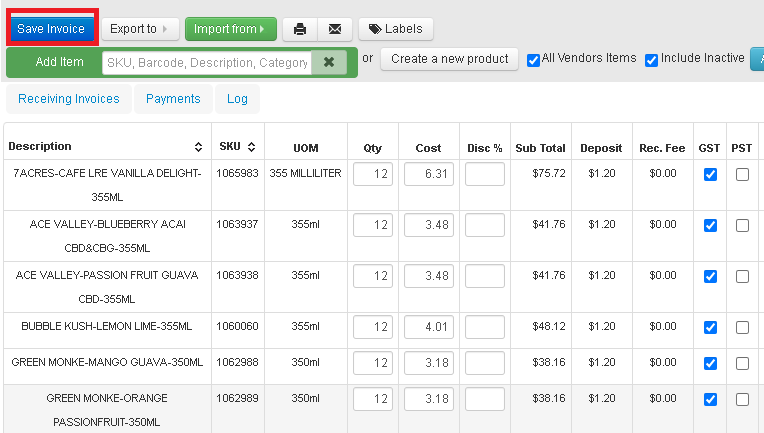This screenshot has height=433, width=764.
Task: Edit Cost for Green Monke Mango Guava
Action: click(429, 363)
